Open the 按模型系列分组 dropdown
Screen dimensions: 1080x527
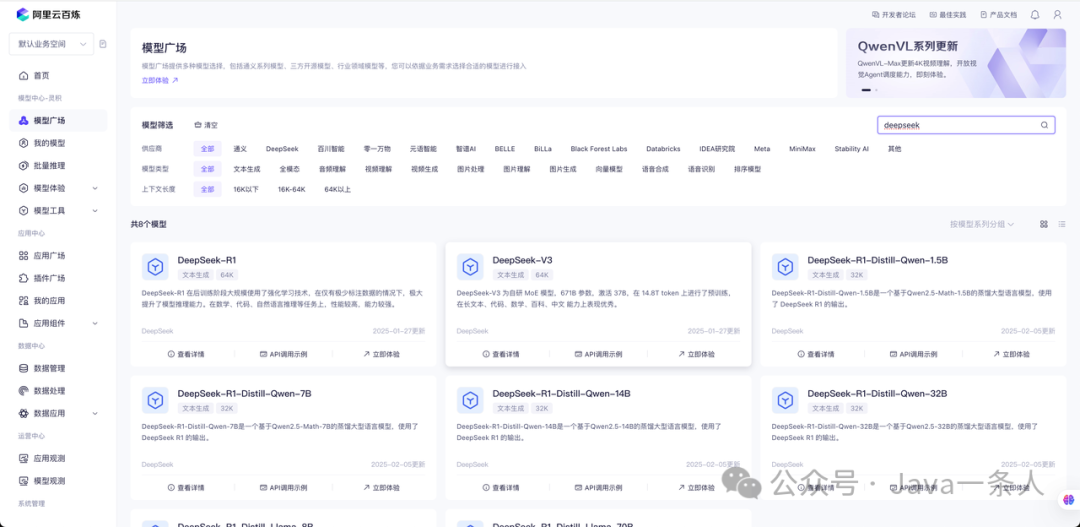(982, 225)
